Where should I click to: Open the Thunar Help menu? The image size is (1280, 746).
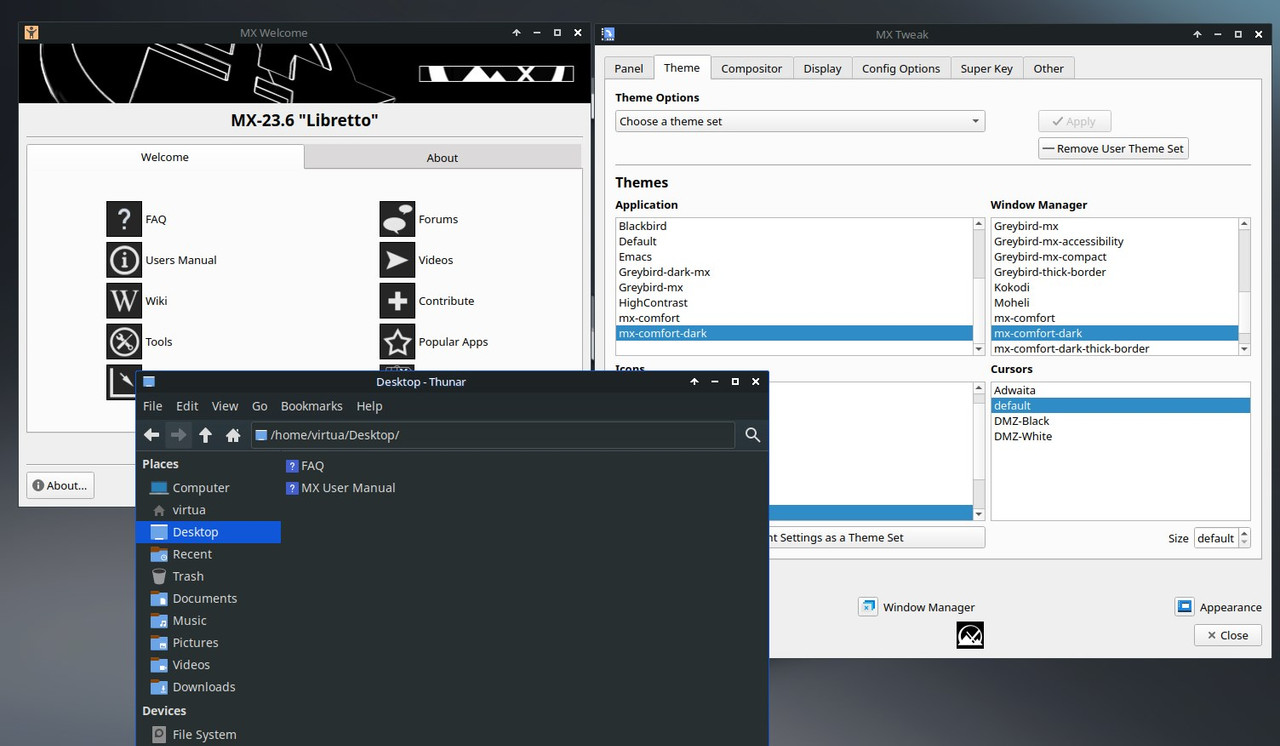[370, 406]
